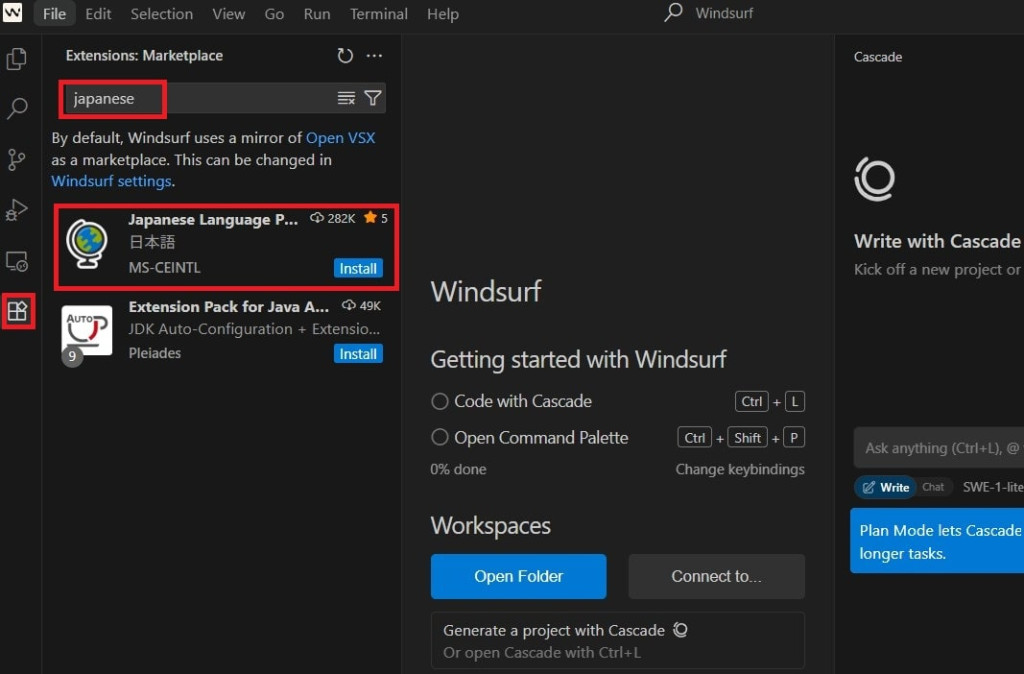Click the Extension Pack for Java icon

click(x=87, y=330)
